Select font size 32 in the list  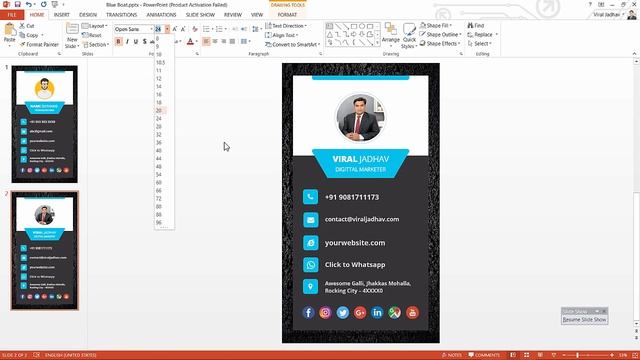[x=159, y=135]
